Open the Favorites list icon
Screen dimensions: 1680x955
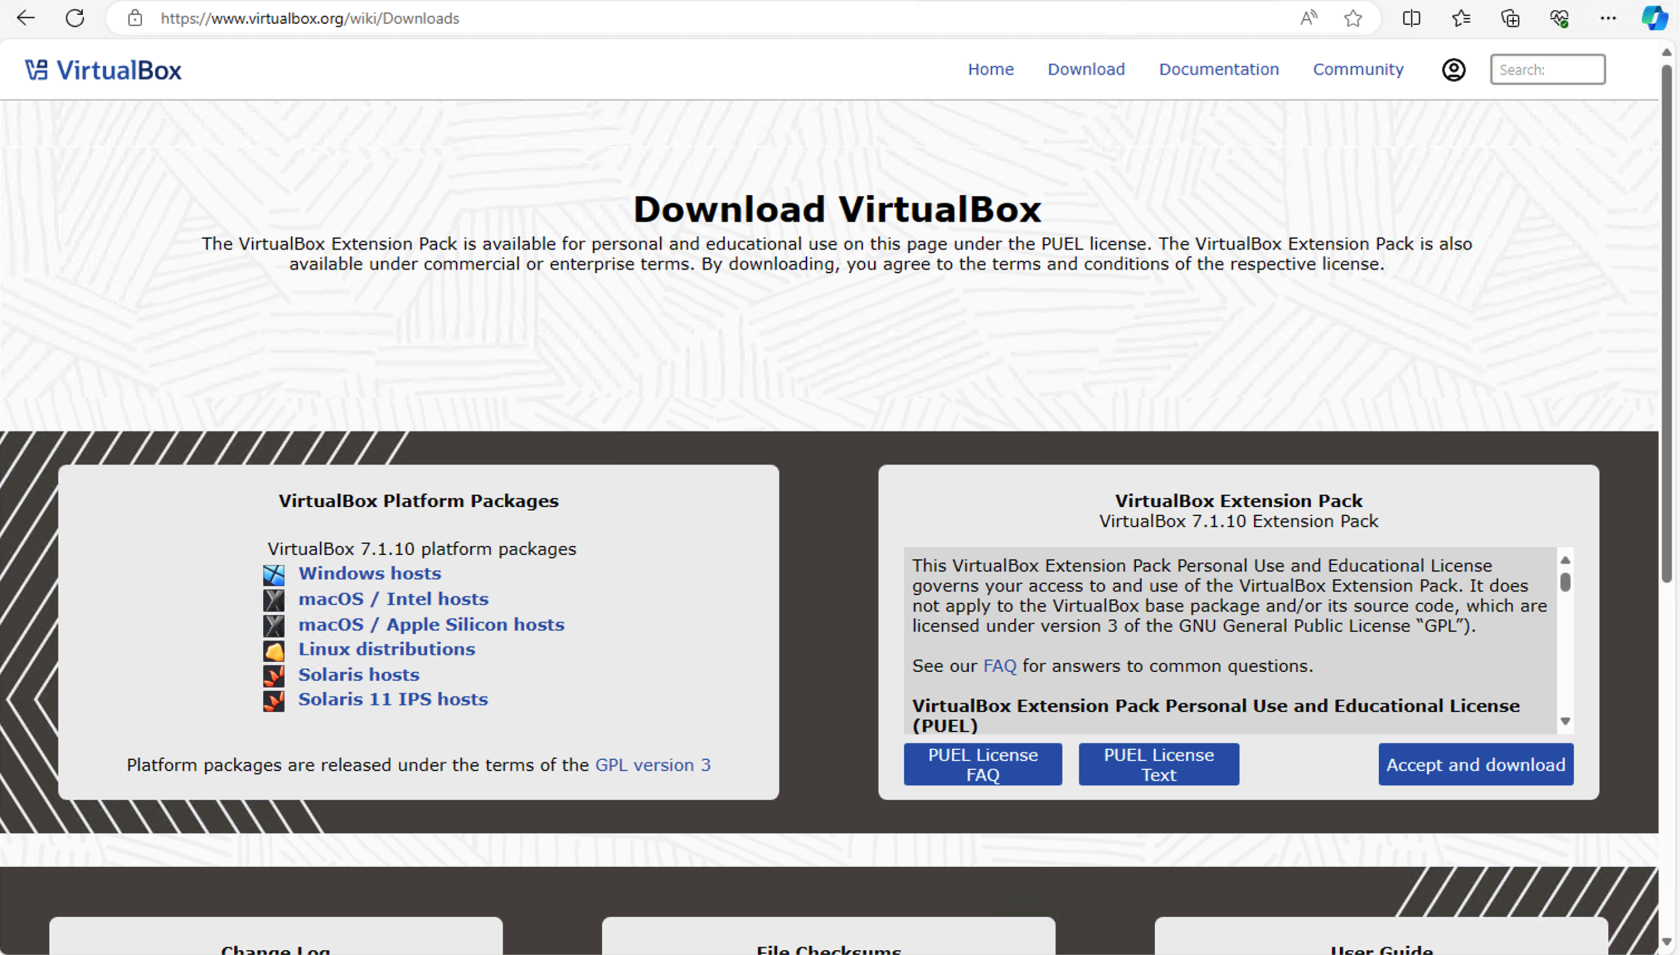click(x=1461, y=18)
